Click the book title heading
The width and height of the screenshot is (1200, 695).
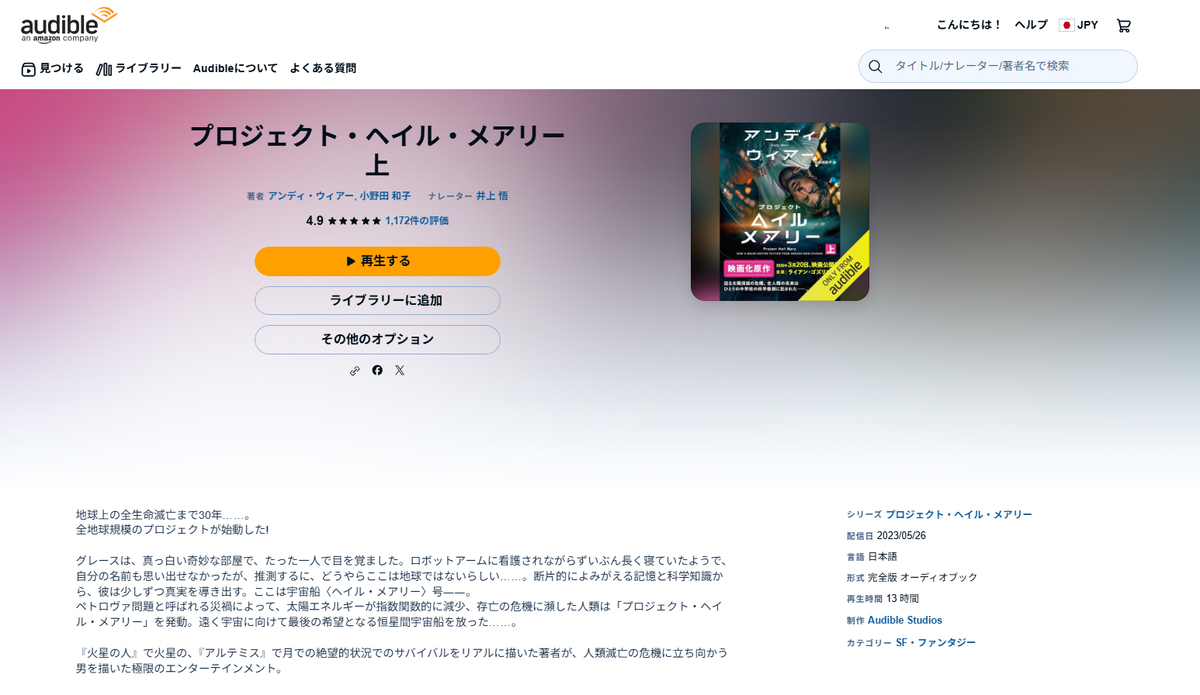(x=377, y=150)
